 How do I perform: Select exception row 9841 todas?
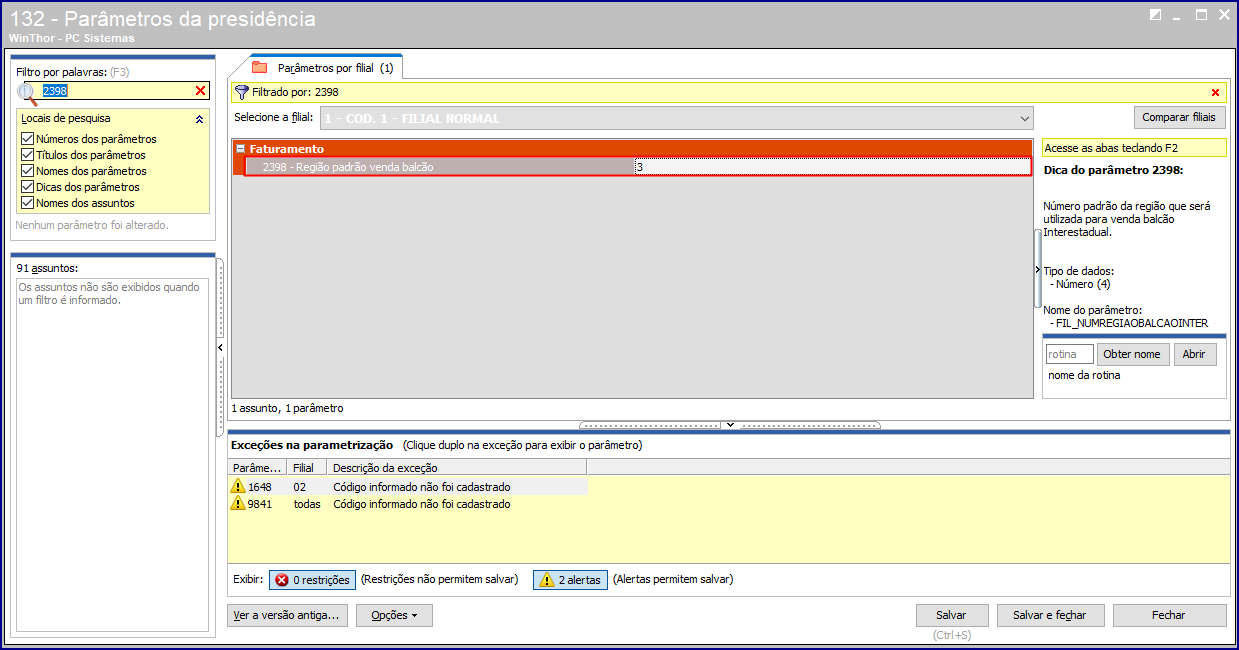pos(407,504)
